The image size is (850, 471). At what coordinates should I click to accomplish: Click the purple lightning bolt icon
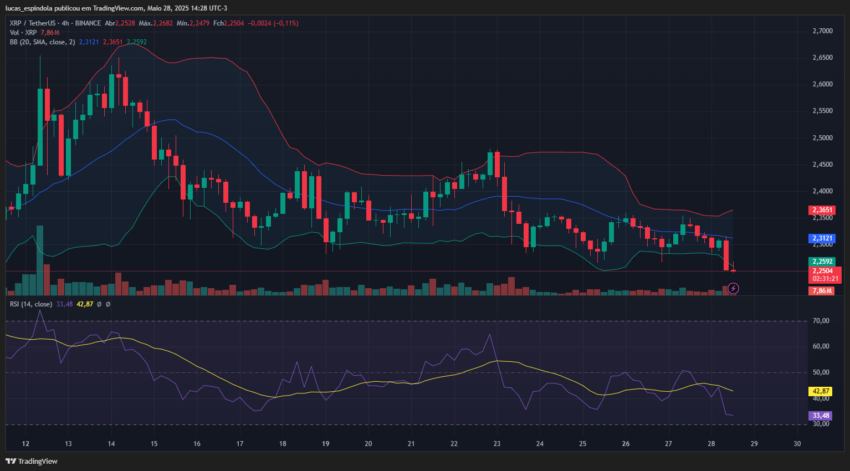click(733, 288)
